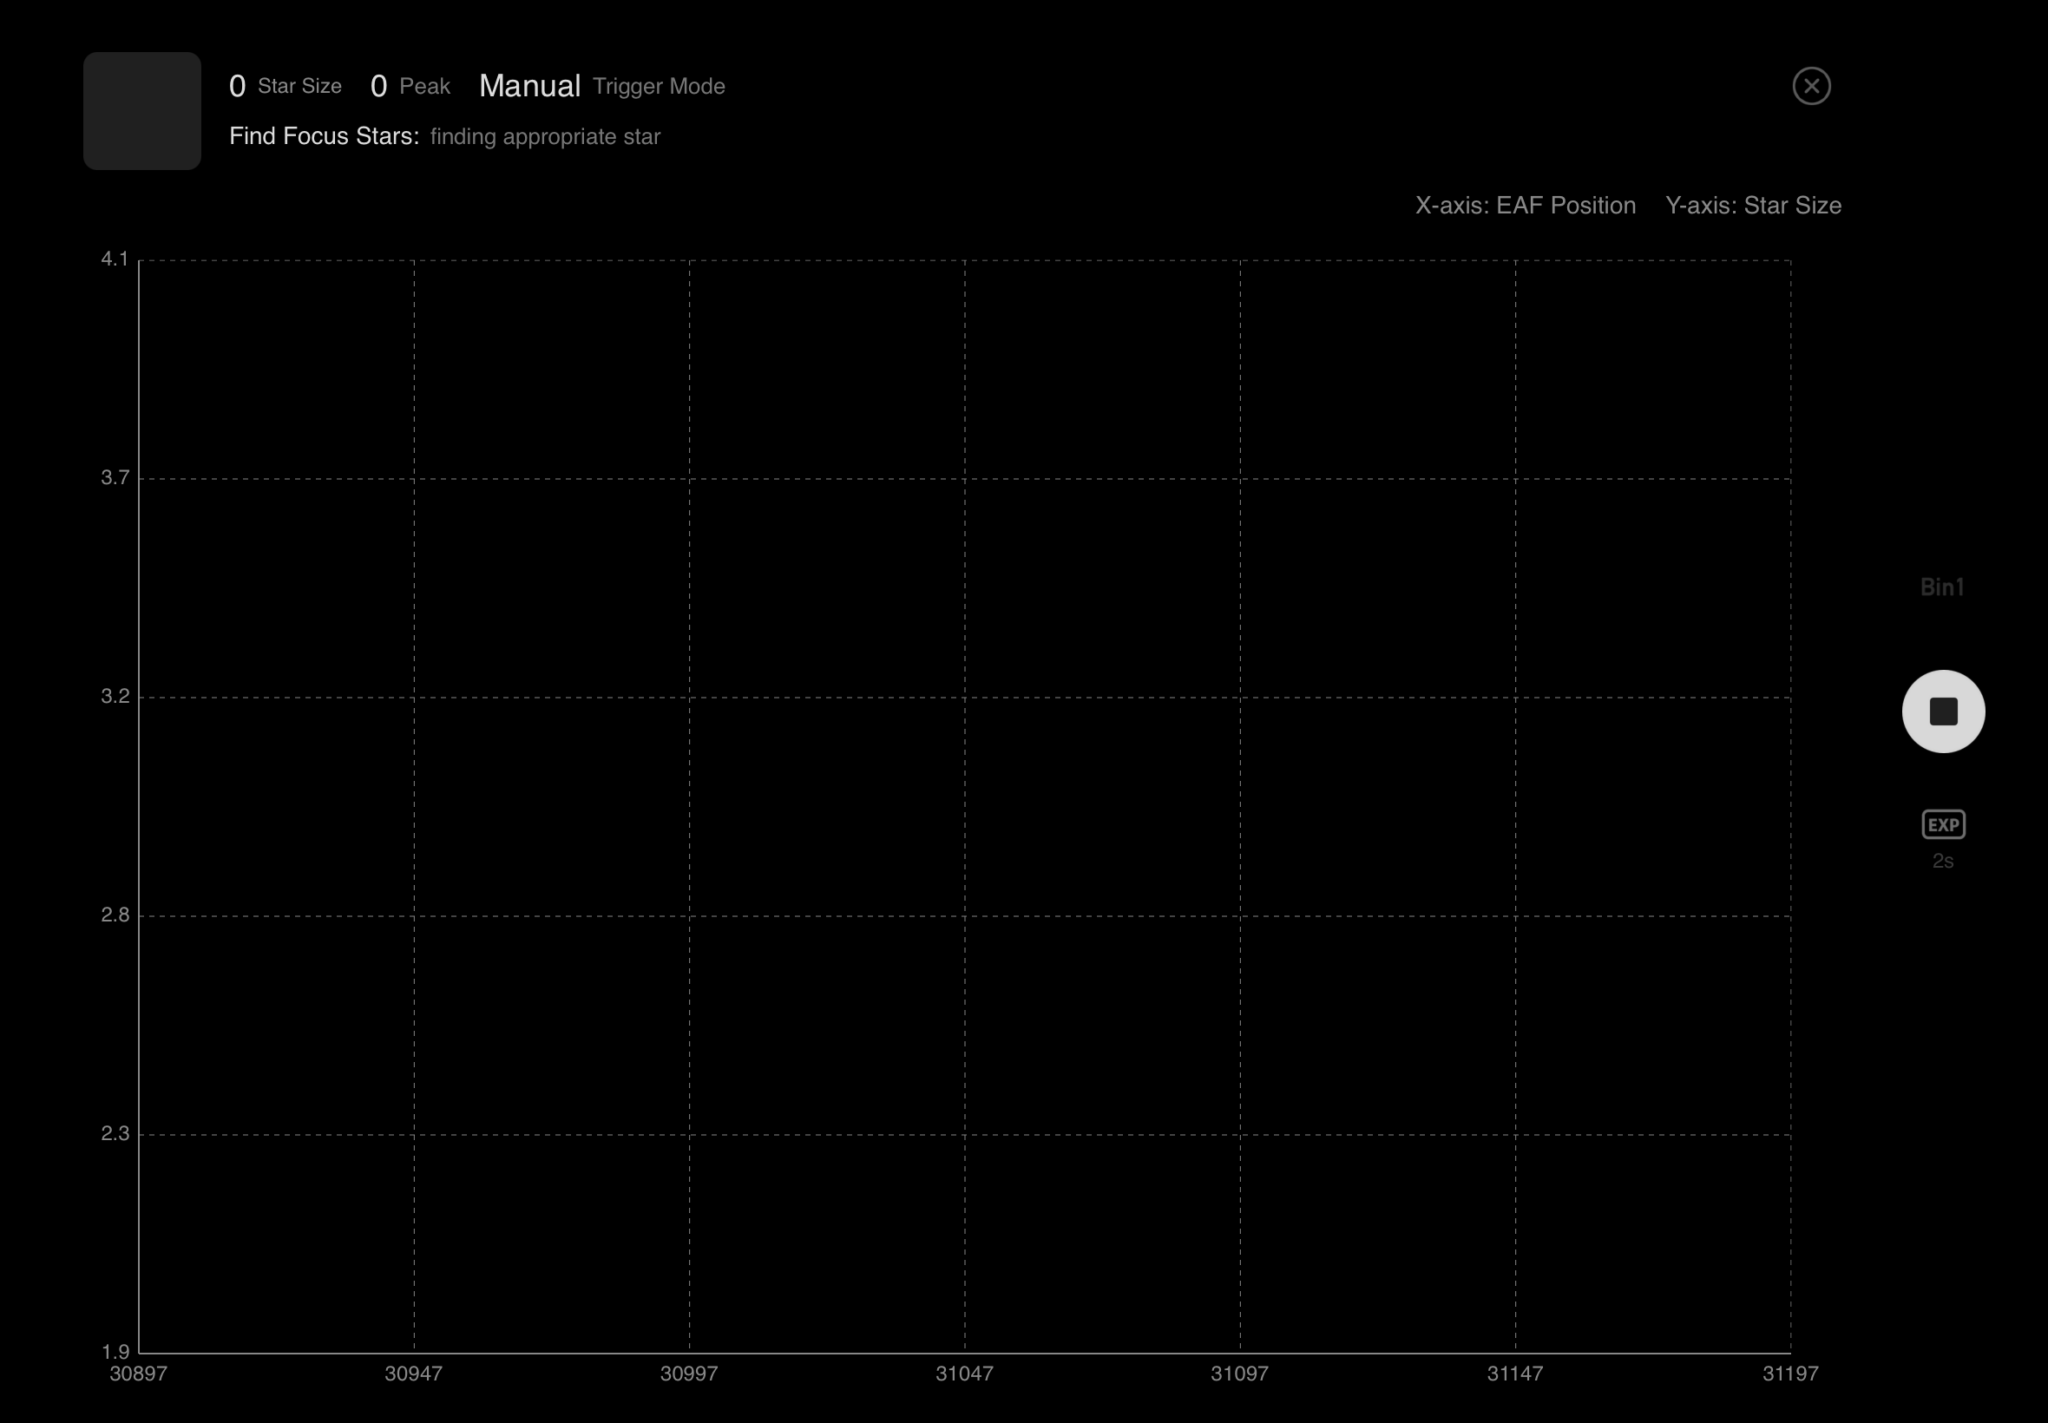Click the 2s exposure time value

(x=1943, y=861)
